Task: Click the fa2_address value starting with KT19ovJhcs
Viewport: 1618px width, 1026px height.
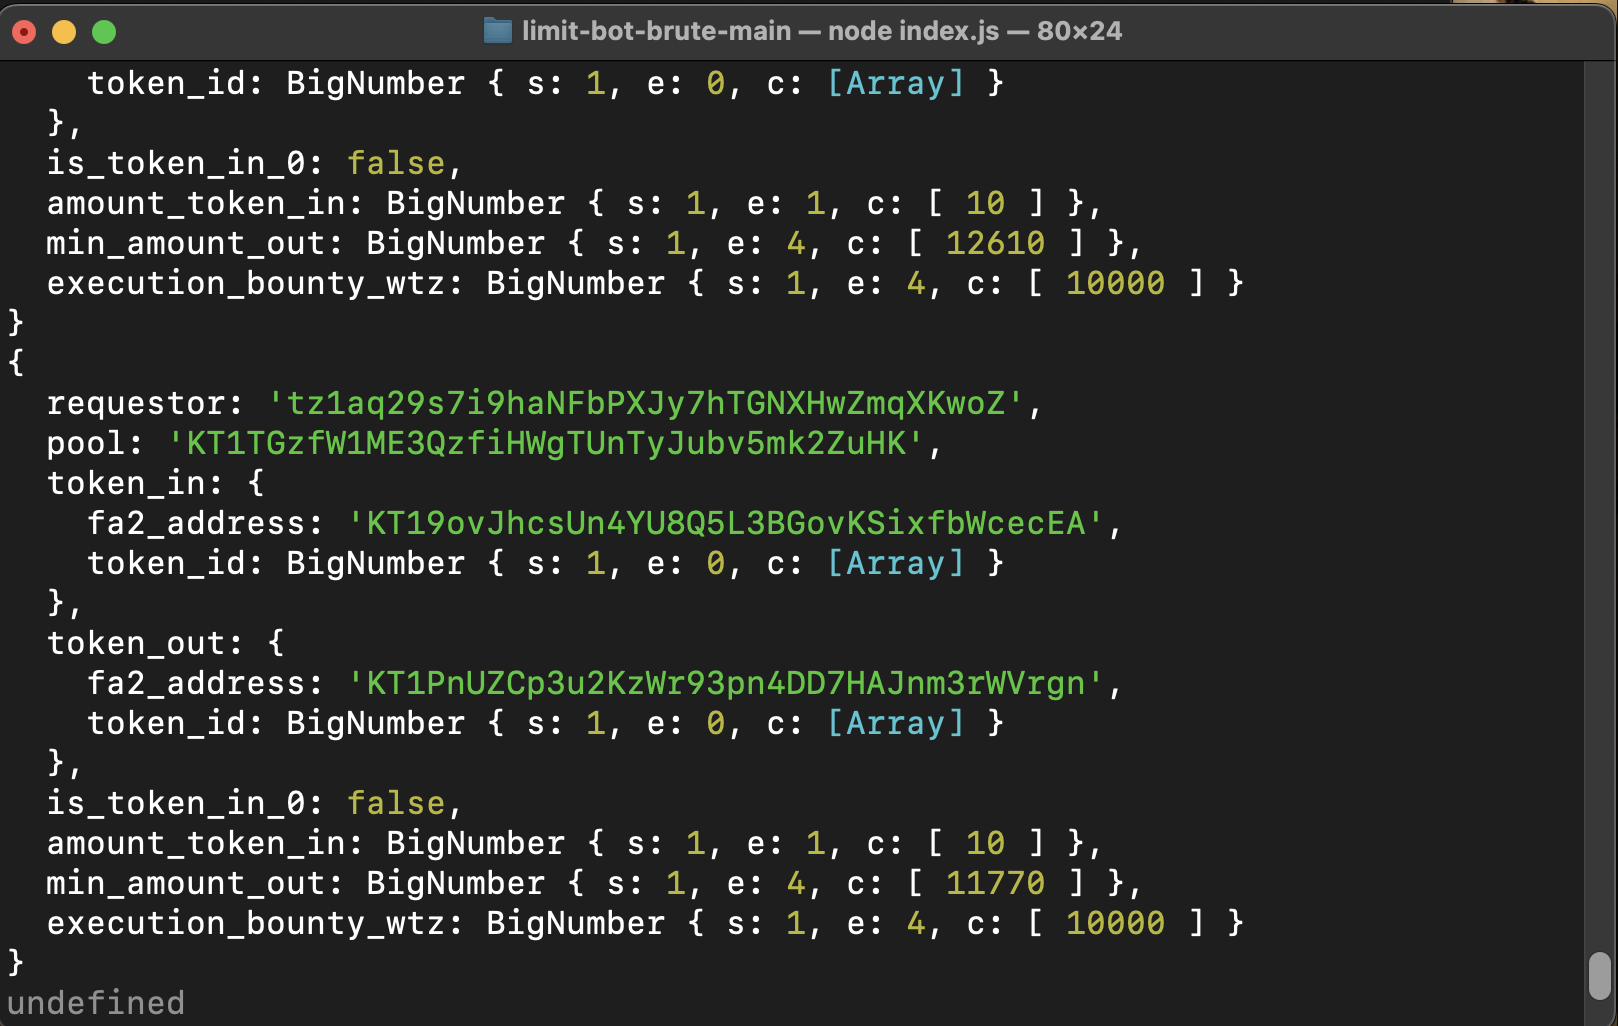Action: click(725, 523)
